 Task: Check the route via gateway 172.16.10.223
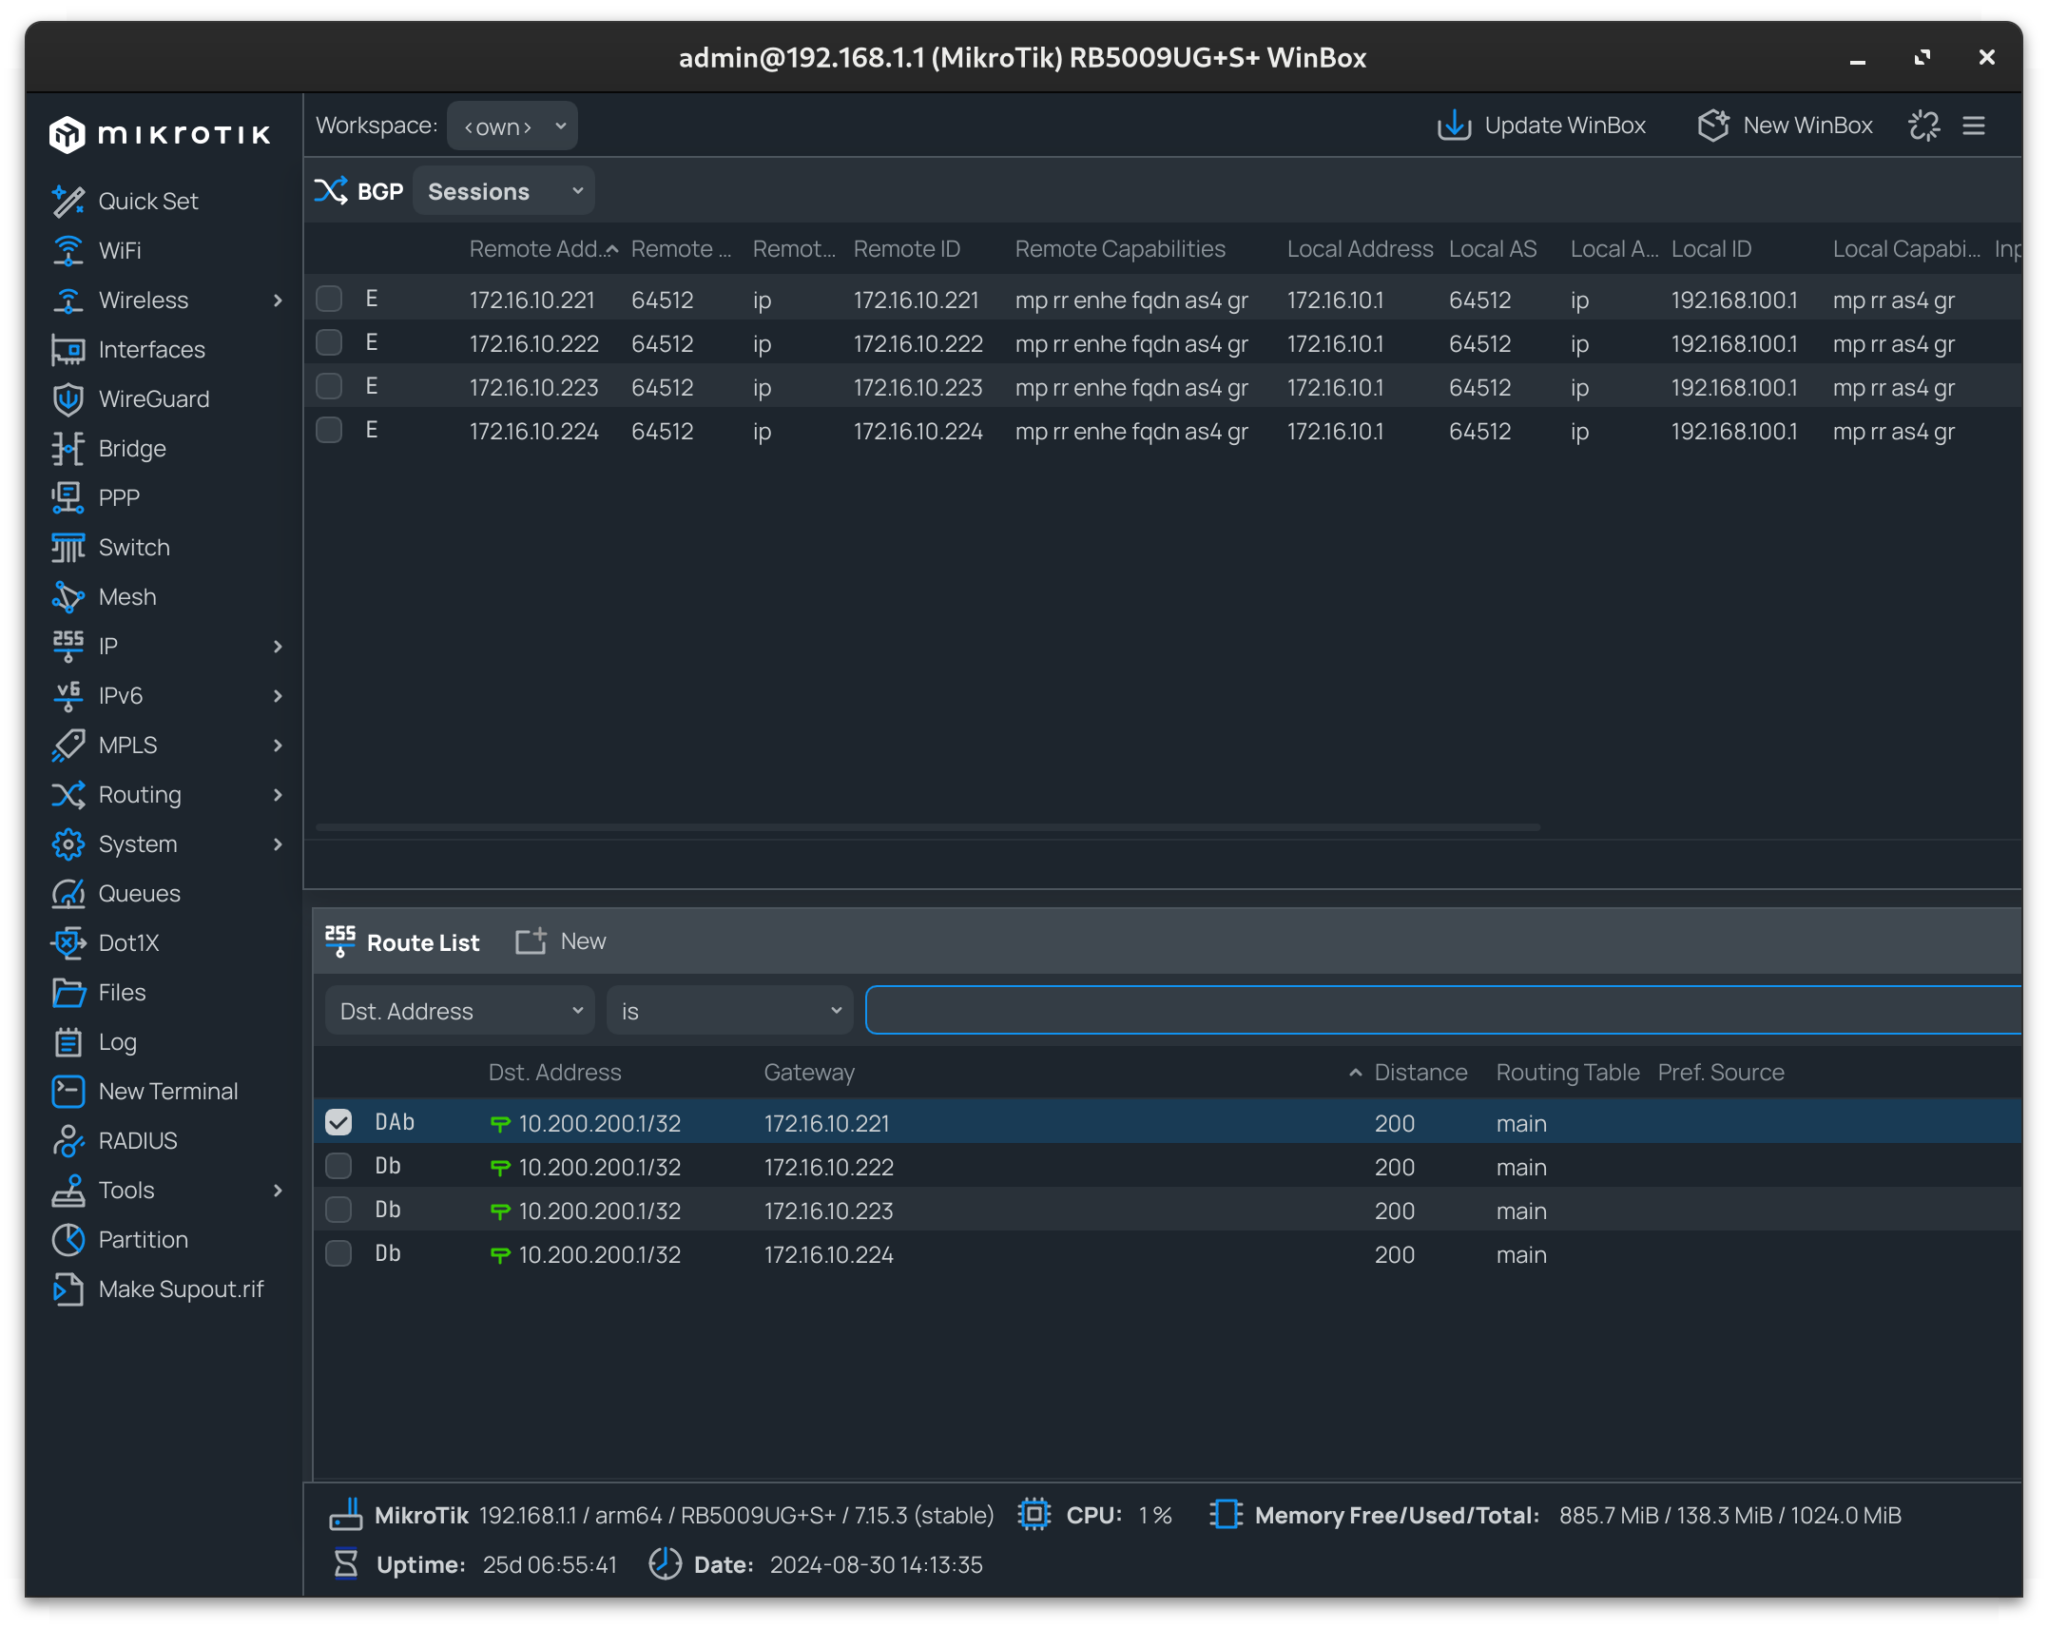click(x=339, y=1210)
